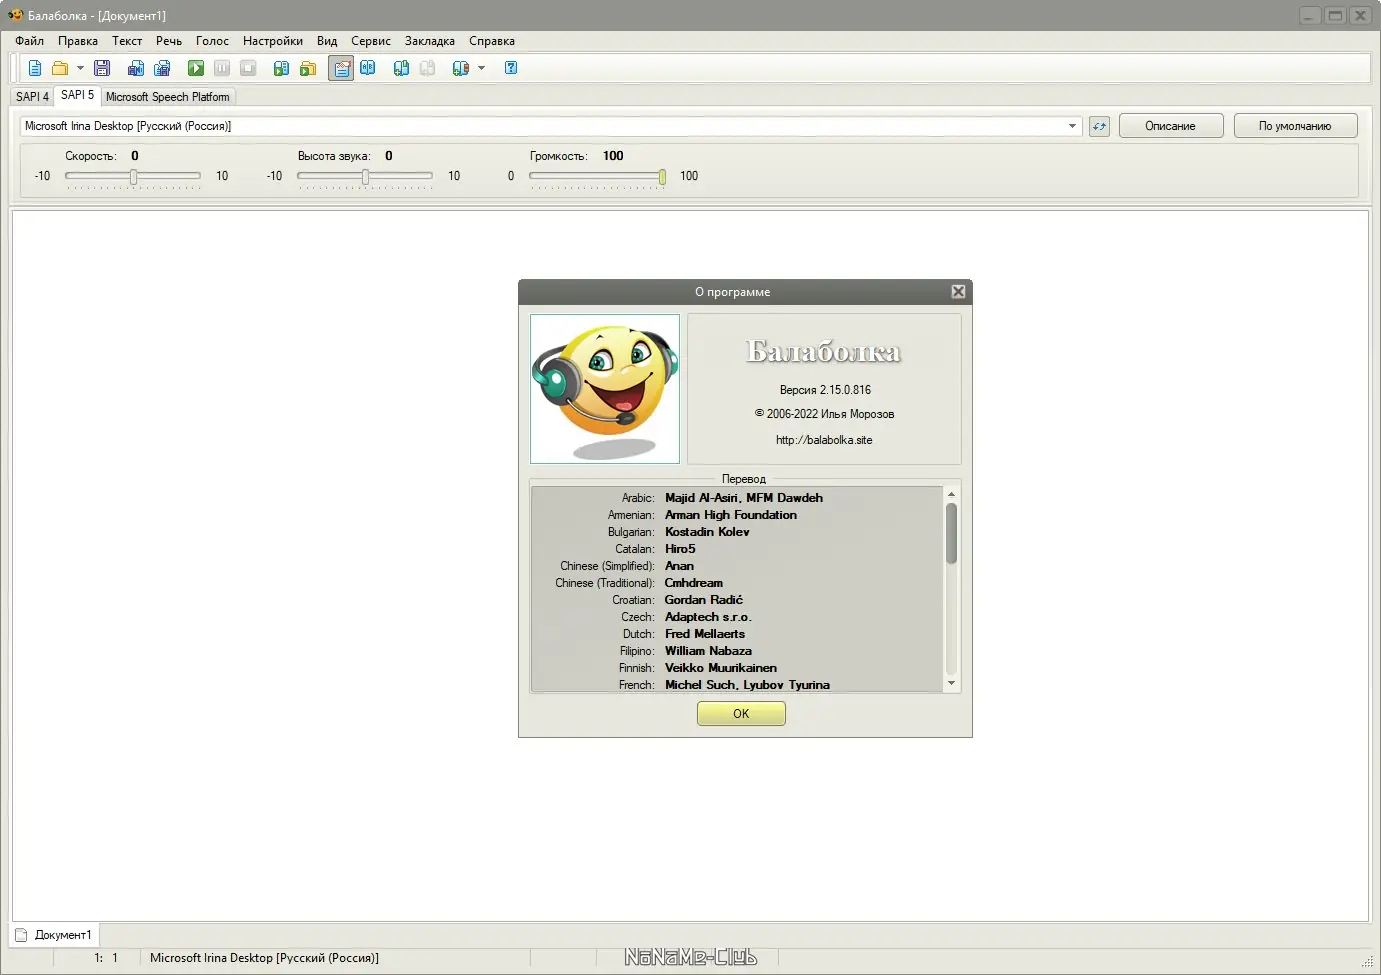
Task: Click the Pause reading icon
Action: [222, 68]
